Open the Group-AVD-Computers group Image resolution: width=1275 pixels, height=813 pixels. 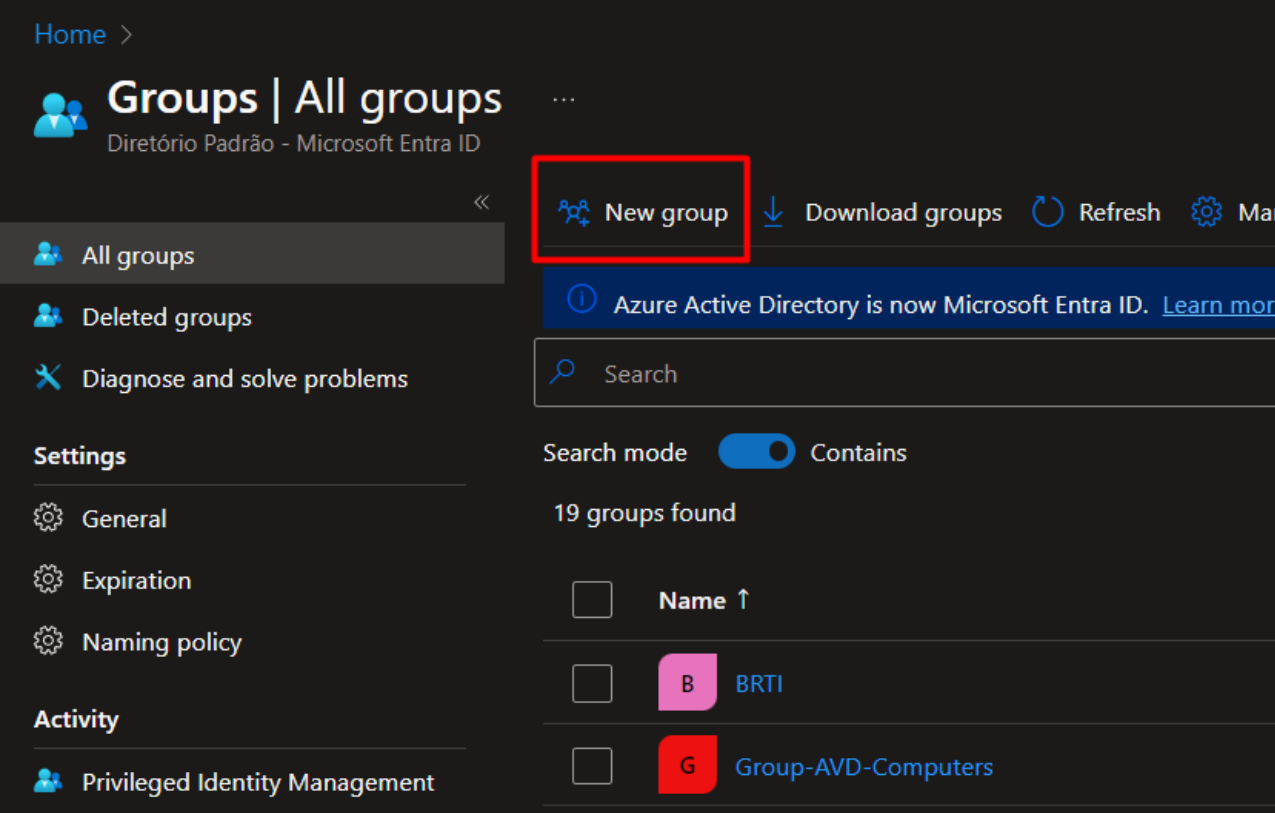click(864, 767)
